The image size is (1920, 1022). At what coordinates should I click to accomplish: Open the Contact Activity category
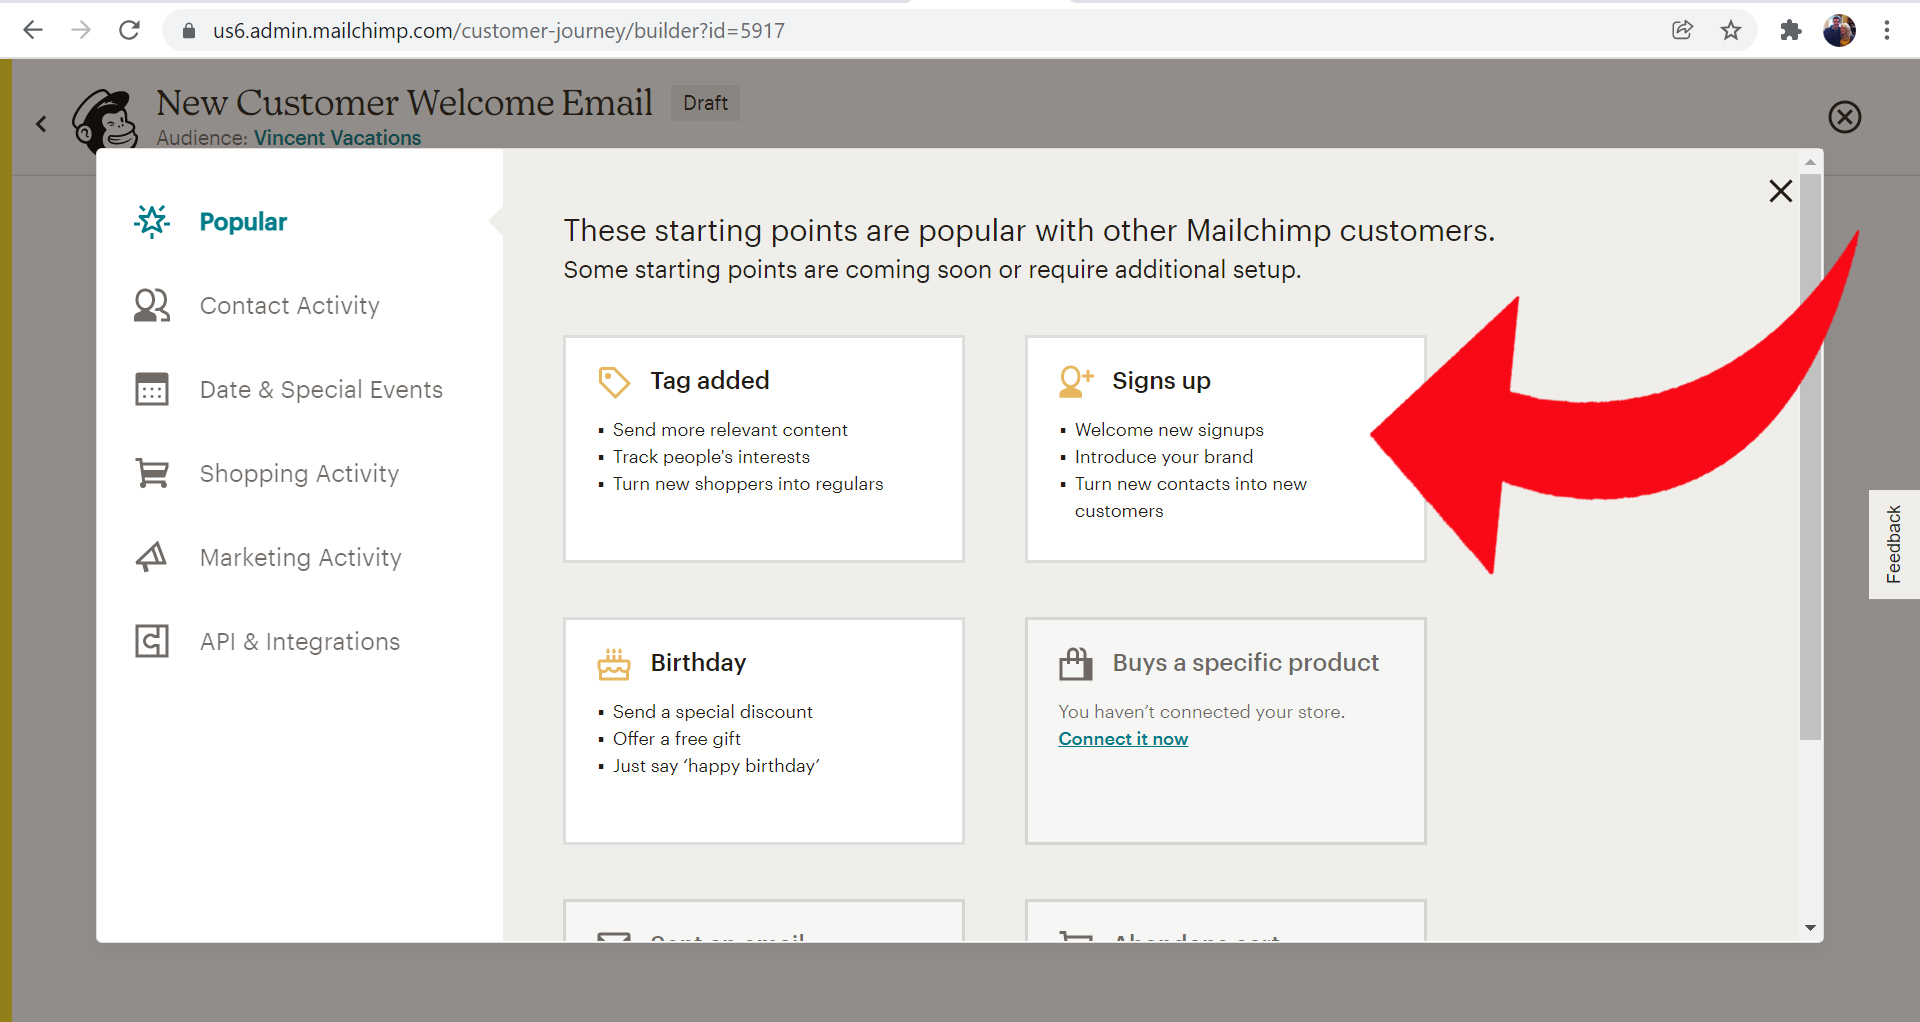point(290,306)
